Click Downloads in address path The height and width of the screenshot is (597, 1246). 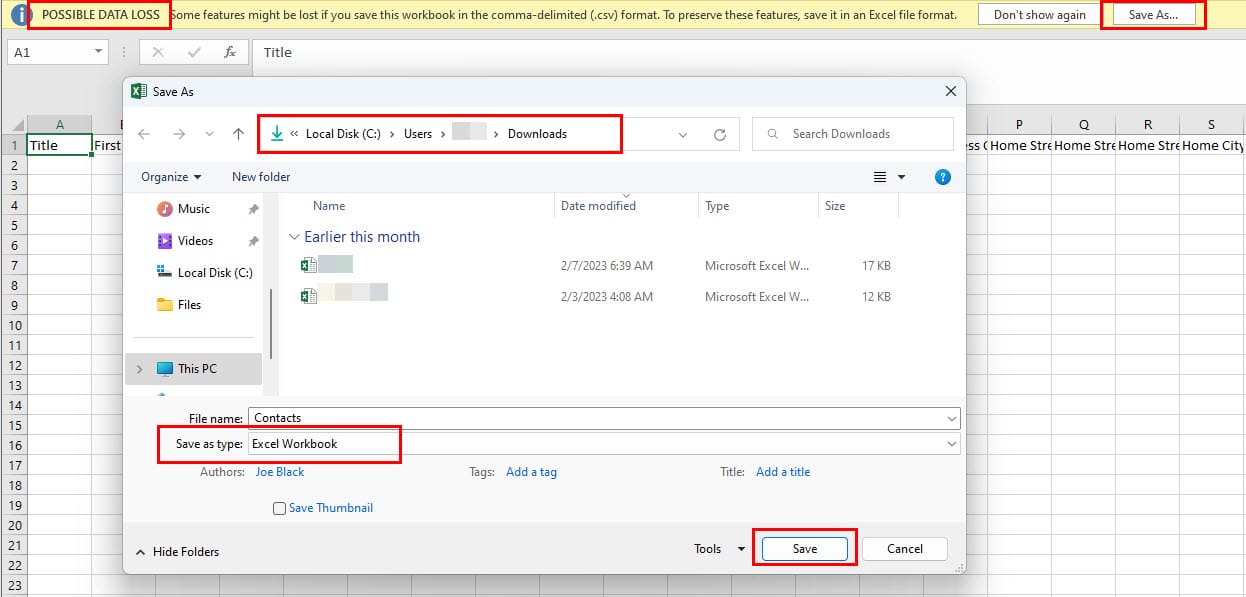tap(537, 134)
